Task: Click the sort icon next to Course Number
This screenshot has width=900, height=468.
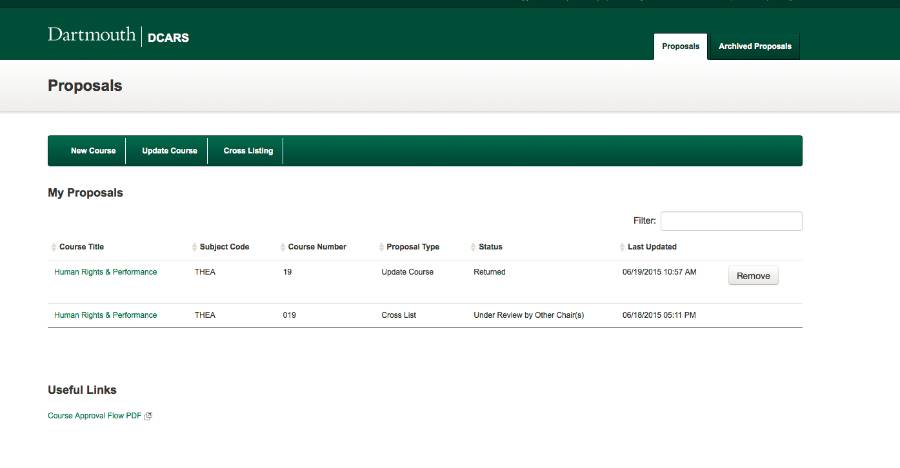Action: pyautogui.click(x=282, y=247)
